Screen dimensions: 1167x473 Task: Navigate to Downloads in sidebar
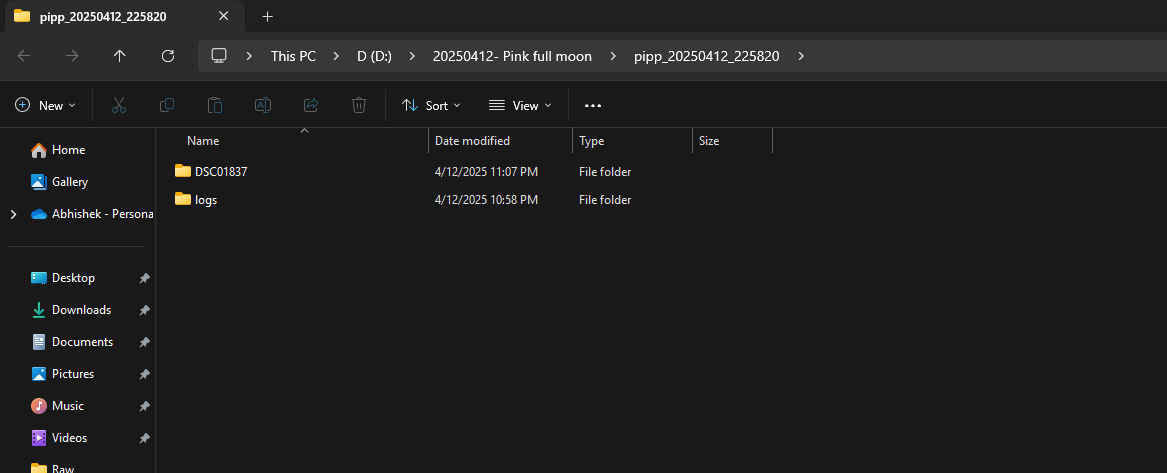point(81,310)
